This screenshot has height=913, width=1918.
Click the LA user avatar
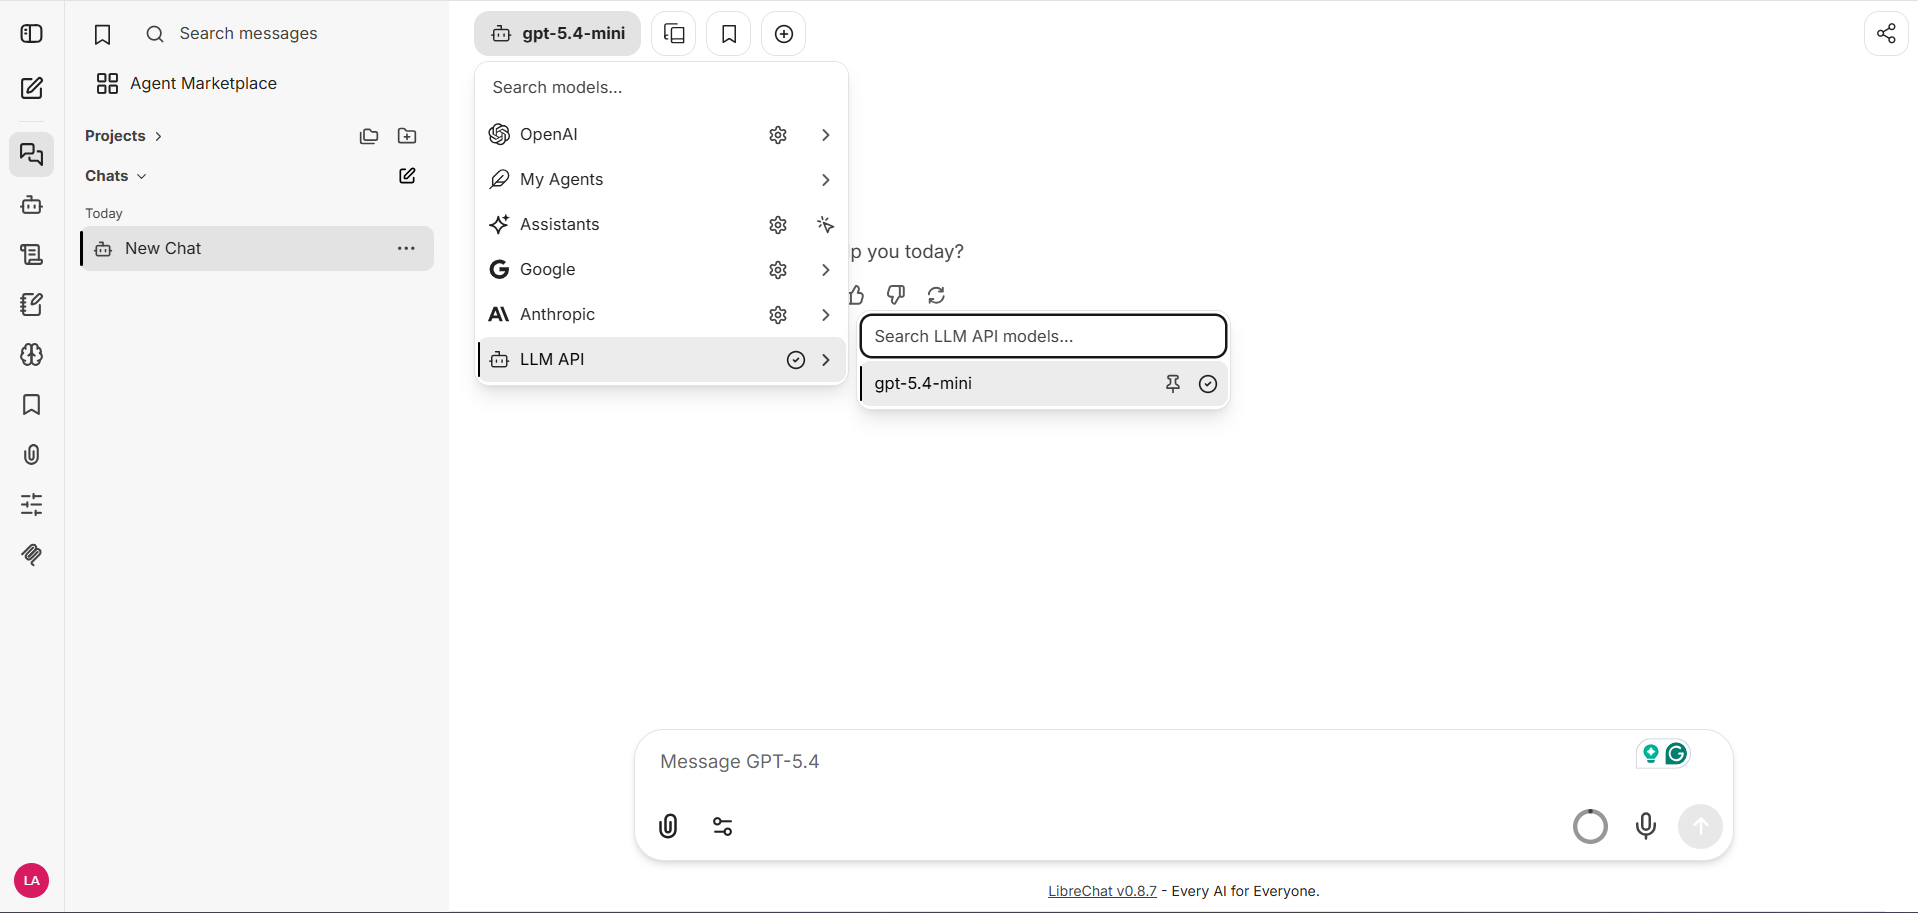pos(32,880)
